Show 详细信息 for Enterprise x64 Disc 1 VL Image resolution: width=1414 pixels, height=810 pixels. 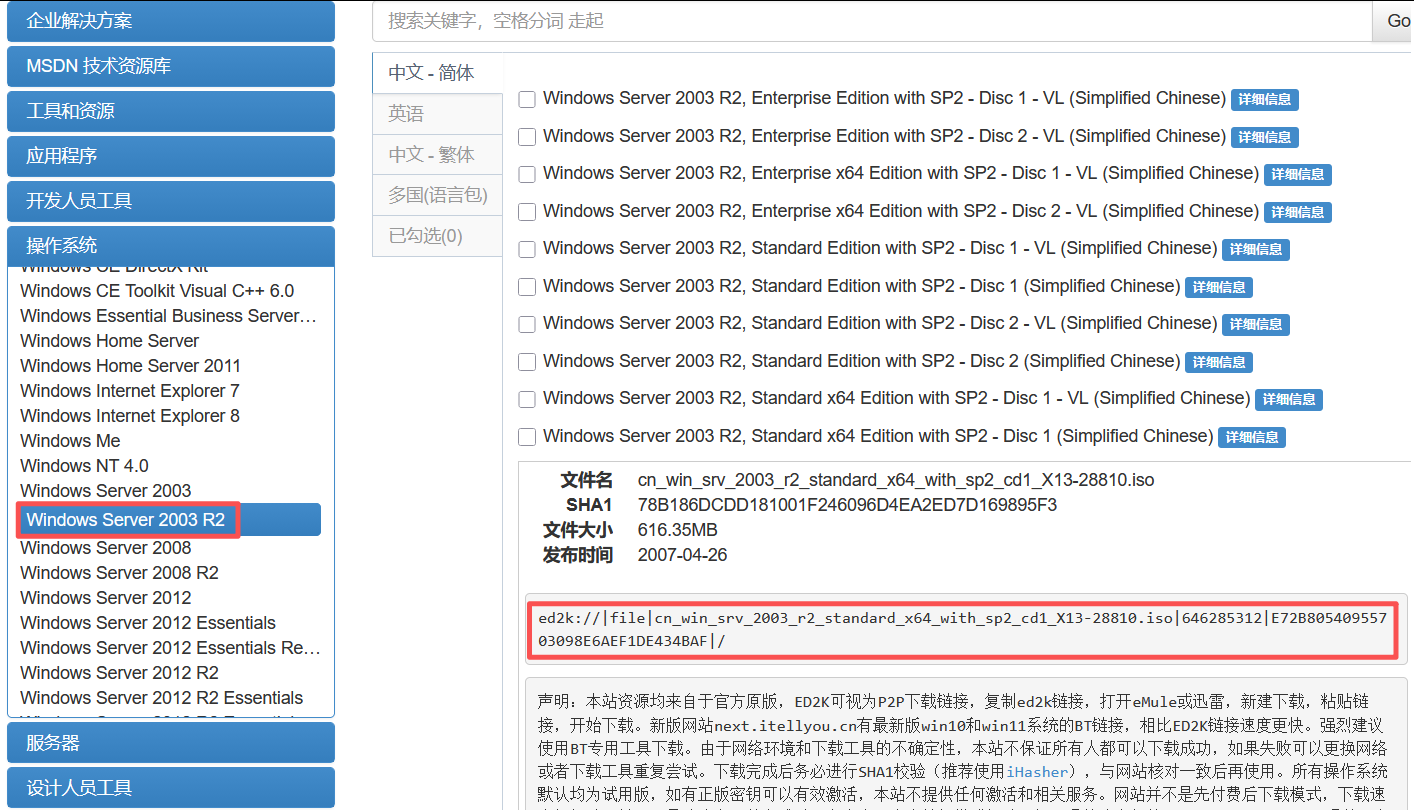pos(1298,175)
